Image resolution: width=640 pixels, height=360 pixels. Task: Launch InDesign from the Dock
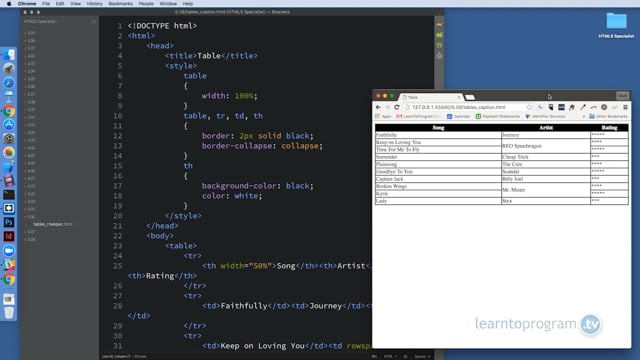(x=9, y=236)
